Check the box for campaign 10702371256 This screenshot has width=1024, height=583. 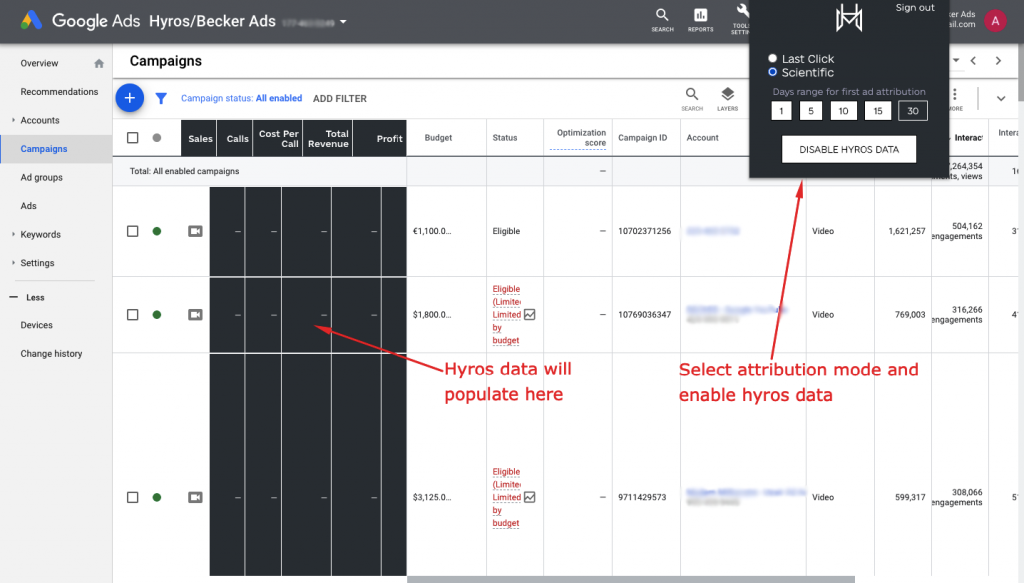click(x=133, y=231)
